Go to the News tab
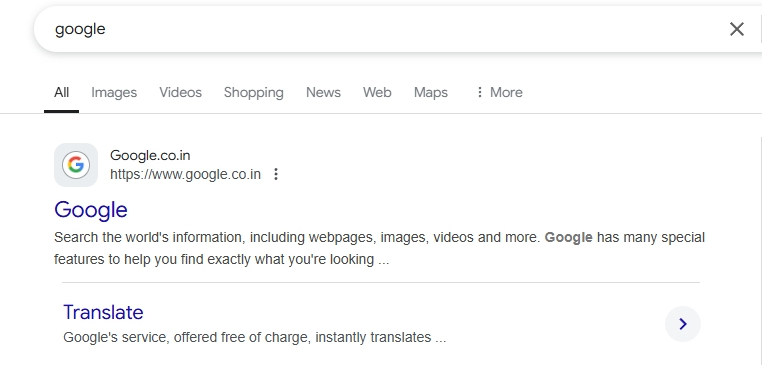Viewport: 762px width, 365px height. point(323,92)
